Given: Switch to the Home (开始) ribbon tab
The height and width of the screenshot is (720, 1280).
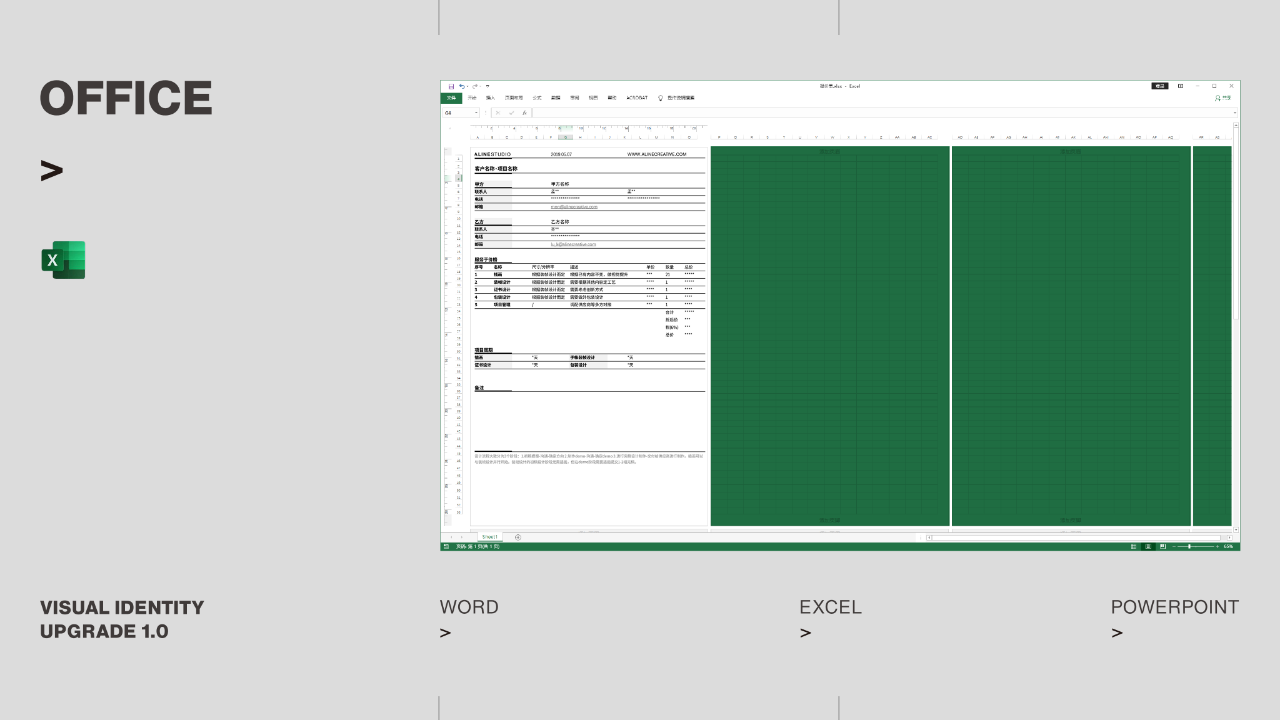Looking at the screenshot, I should click(472, 98).
